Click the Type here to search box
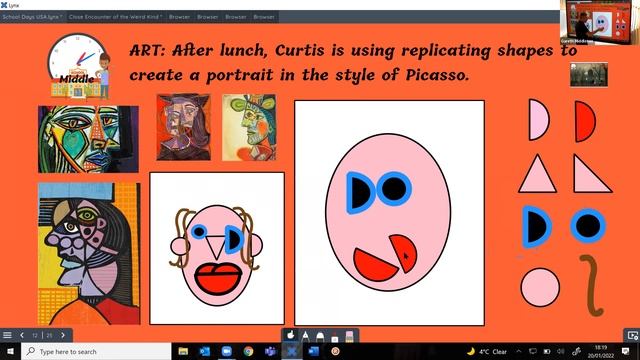The image size is (640, 360). (x=96, y=351)
